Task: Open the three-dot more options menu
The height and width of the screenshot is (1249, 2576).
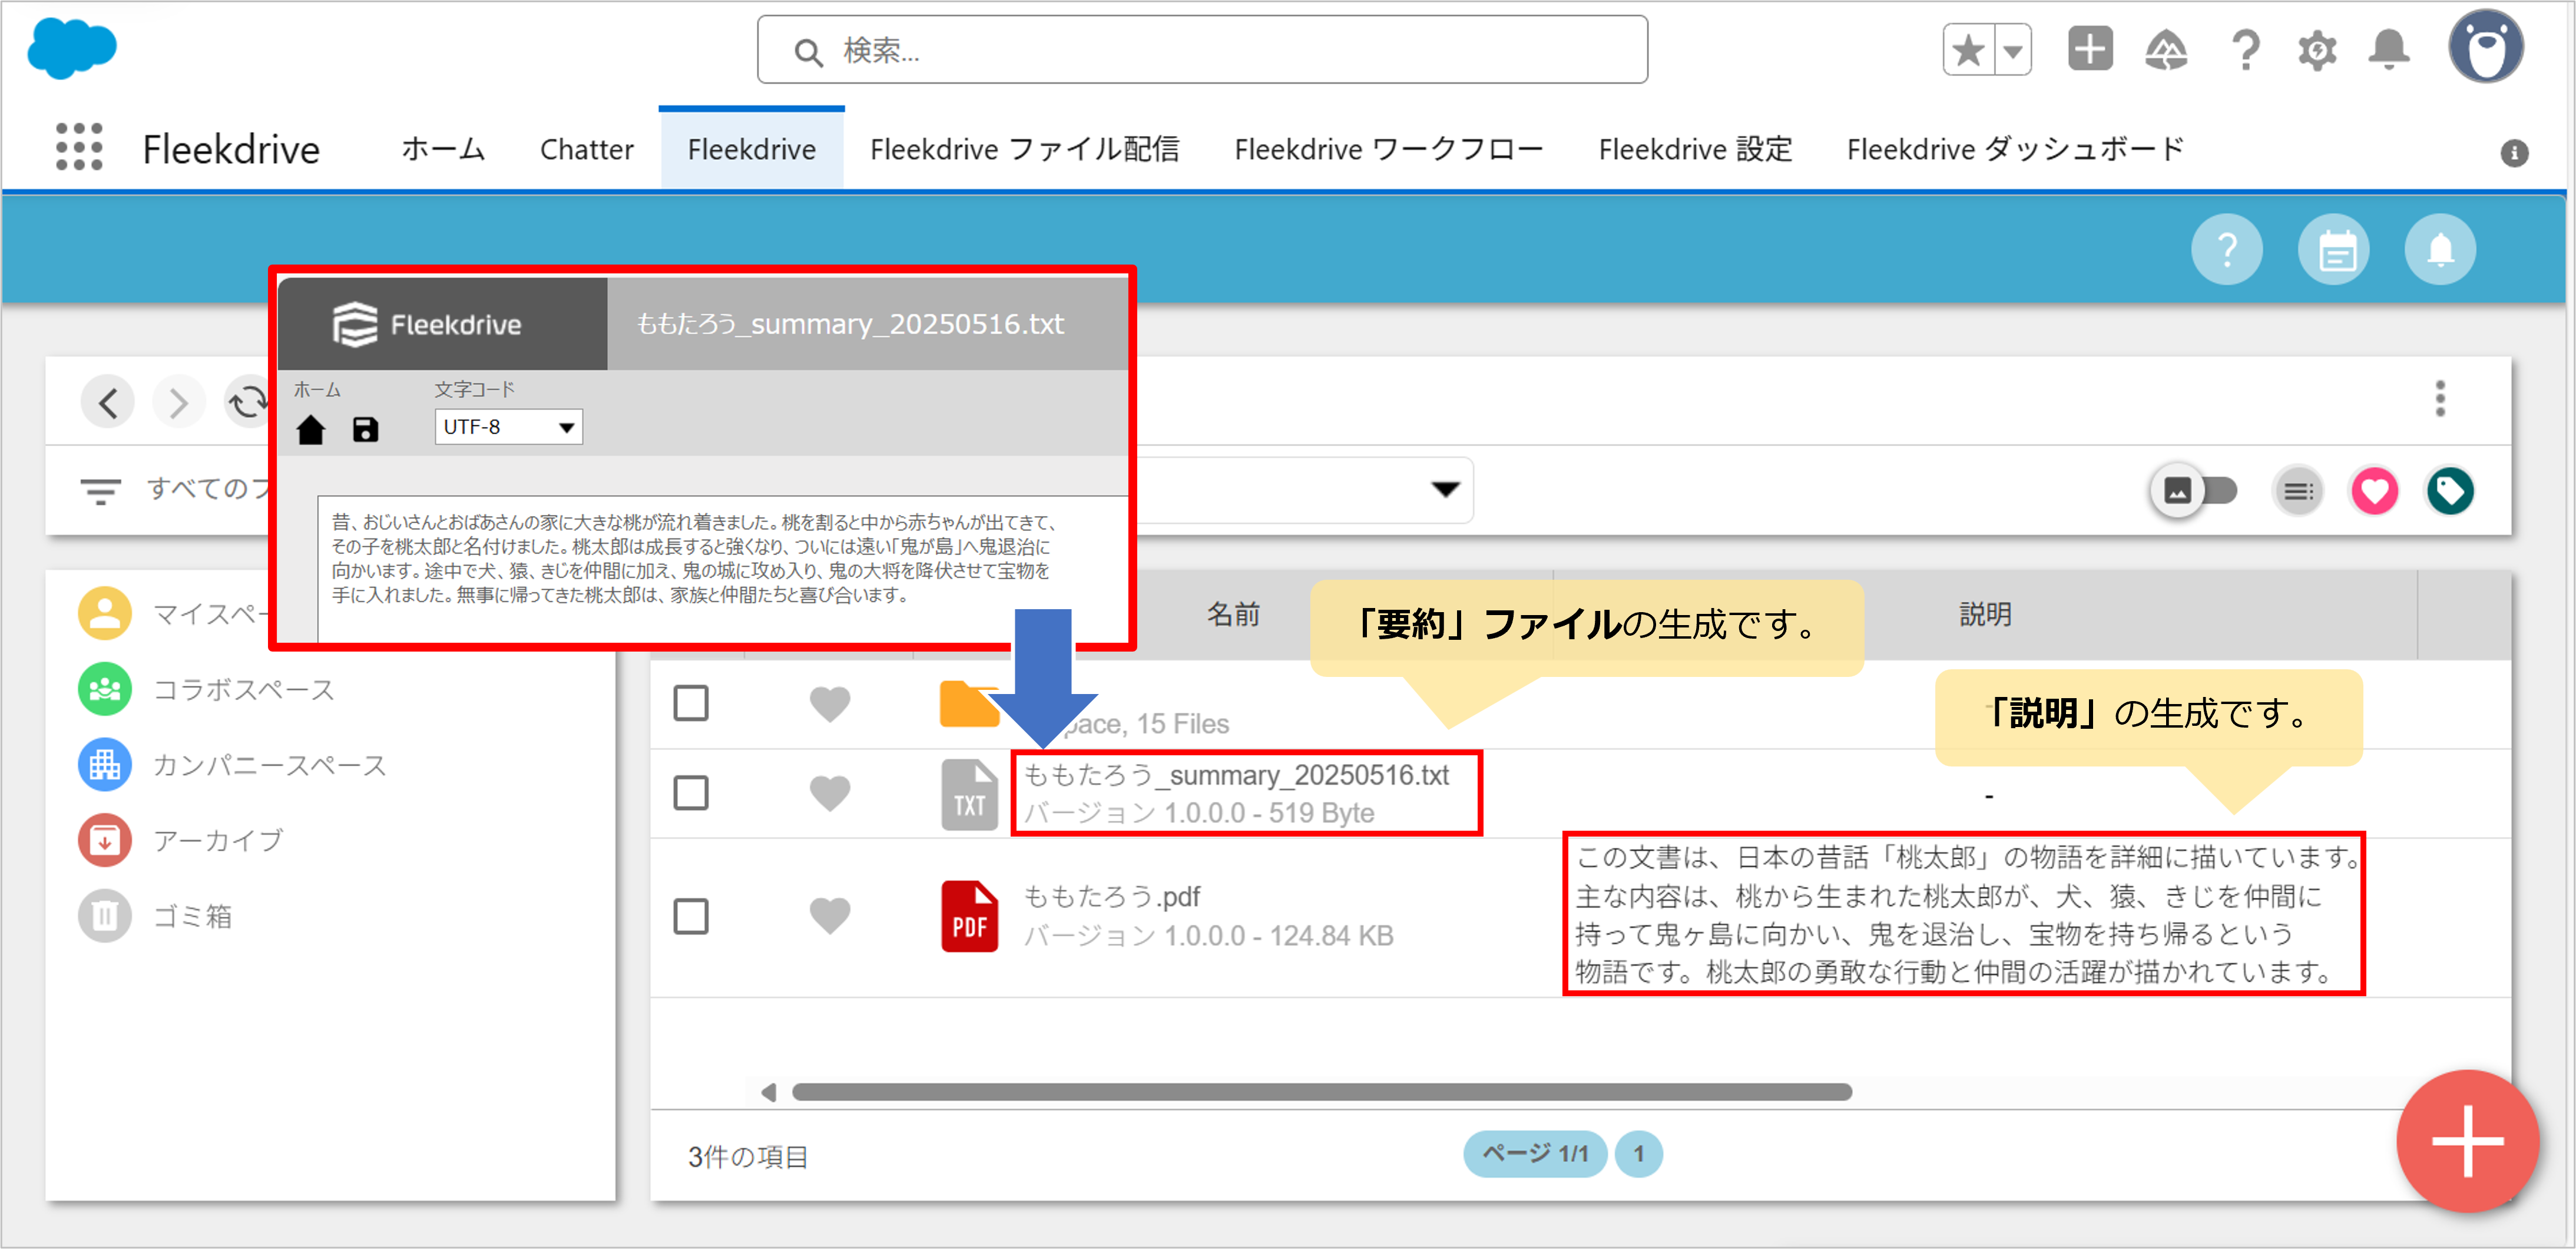Action: point(2440,399)
